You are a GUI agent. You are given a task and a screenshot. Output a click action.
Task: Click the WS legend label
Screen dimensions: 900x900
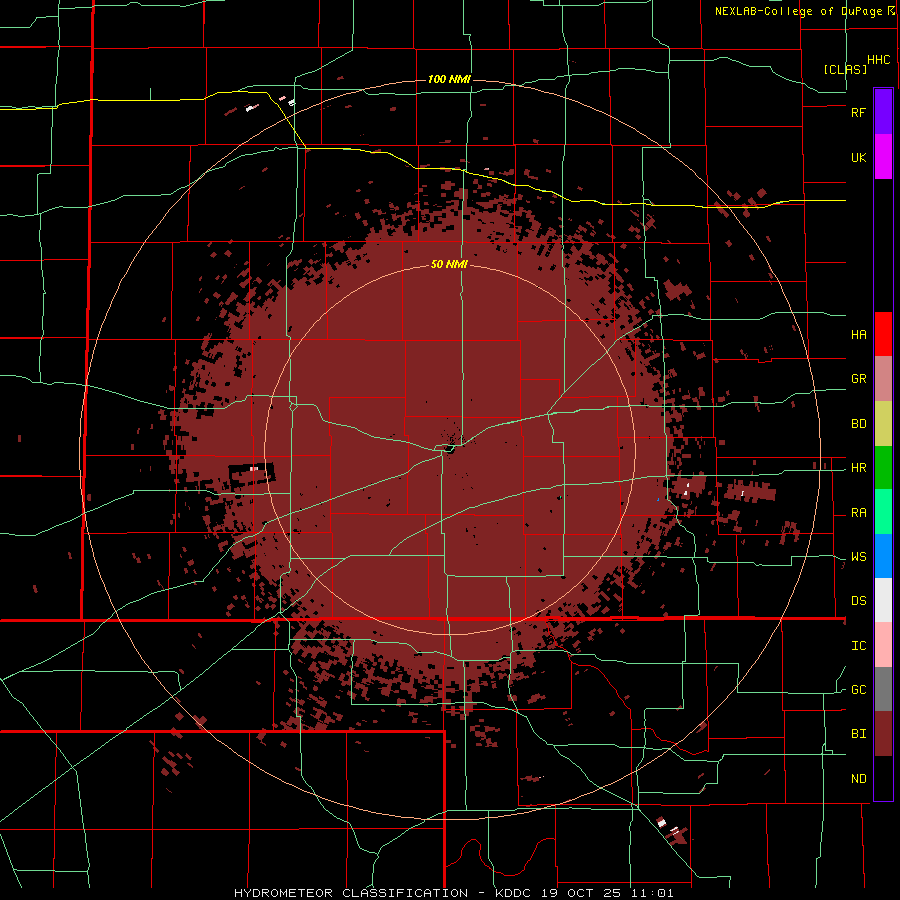pyautogui.click(x=858, y=557)
